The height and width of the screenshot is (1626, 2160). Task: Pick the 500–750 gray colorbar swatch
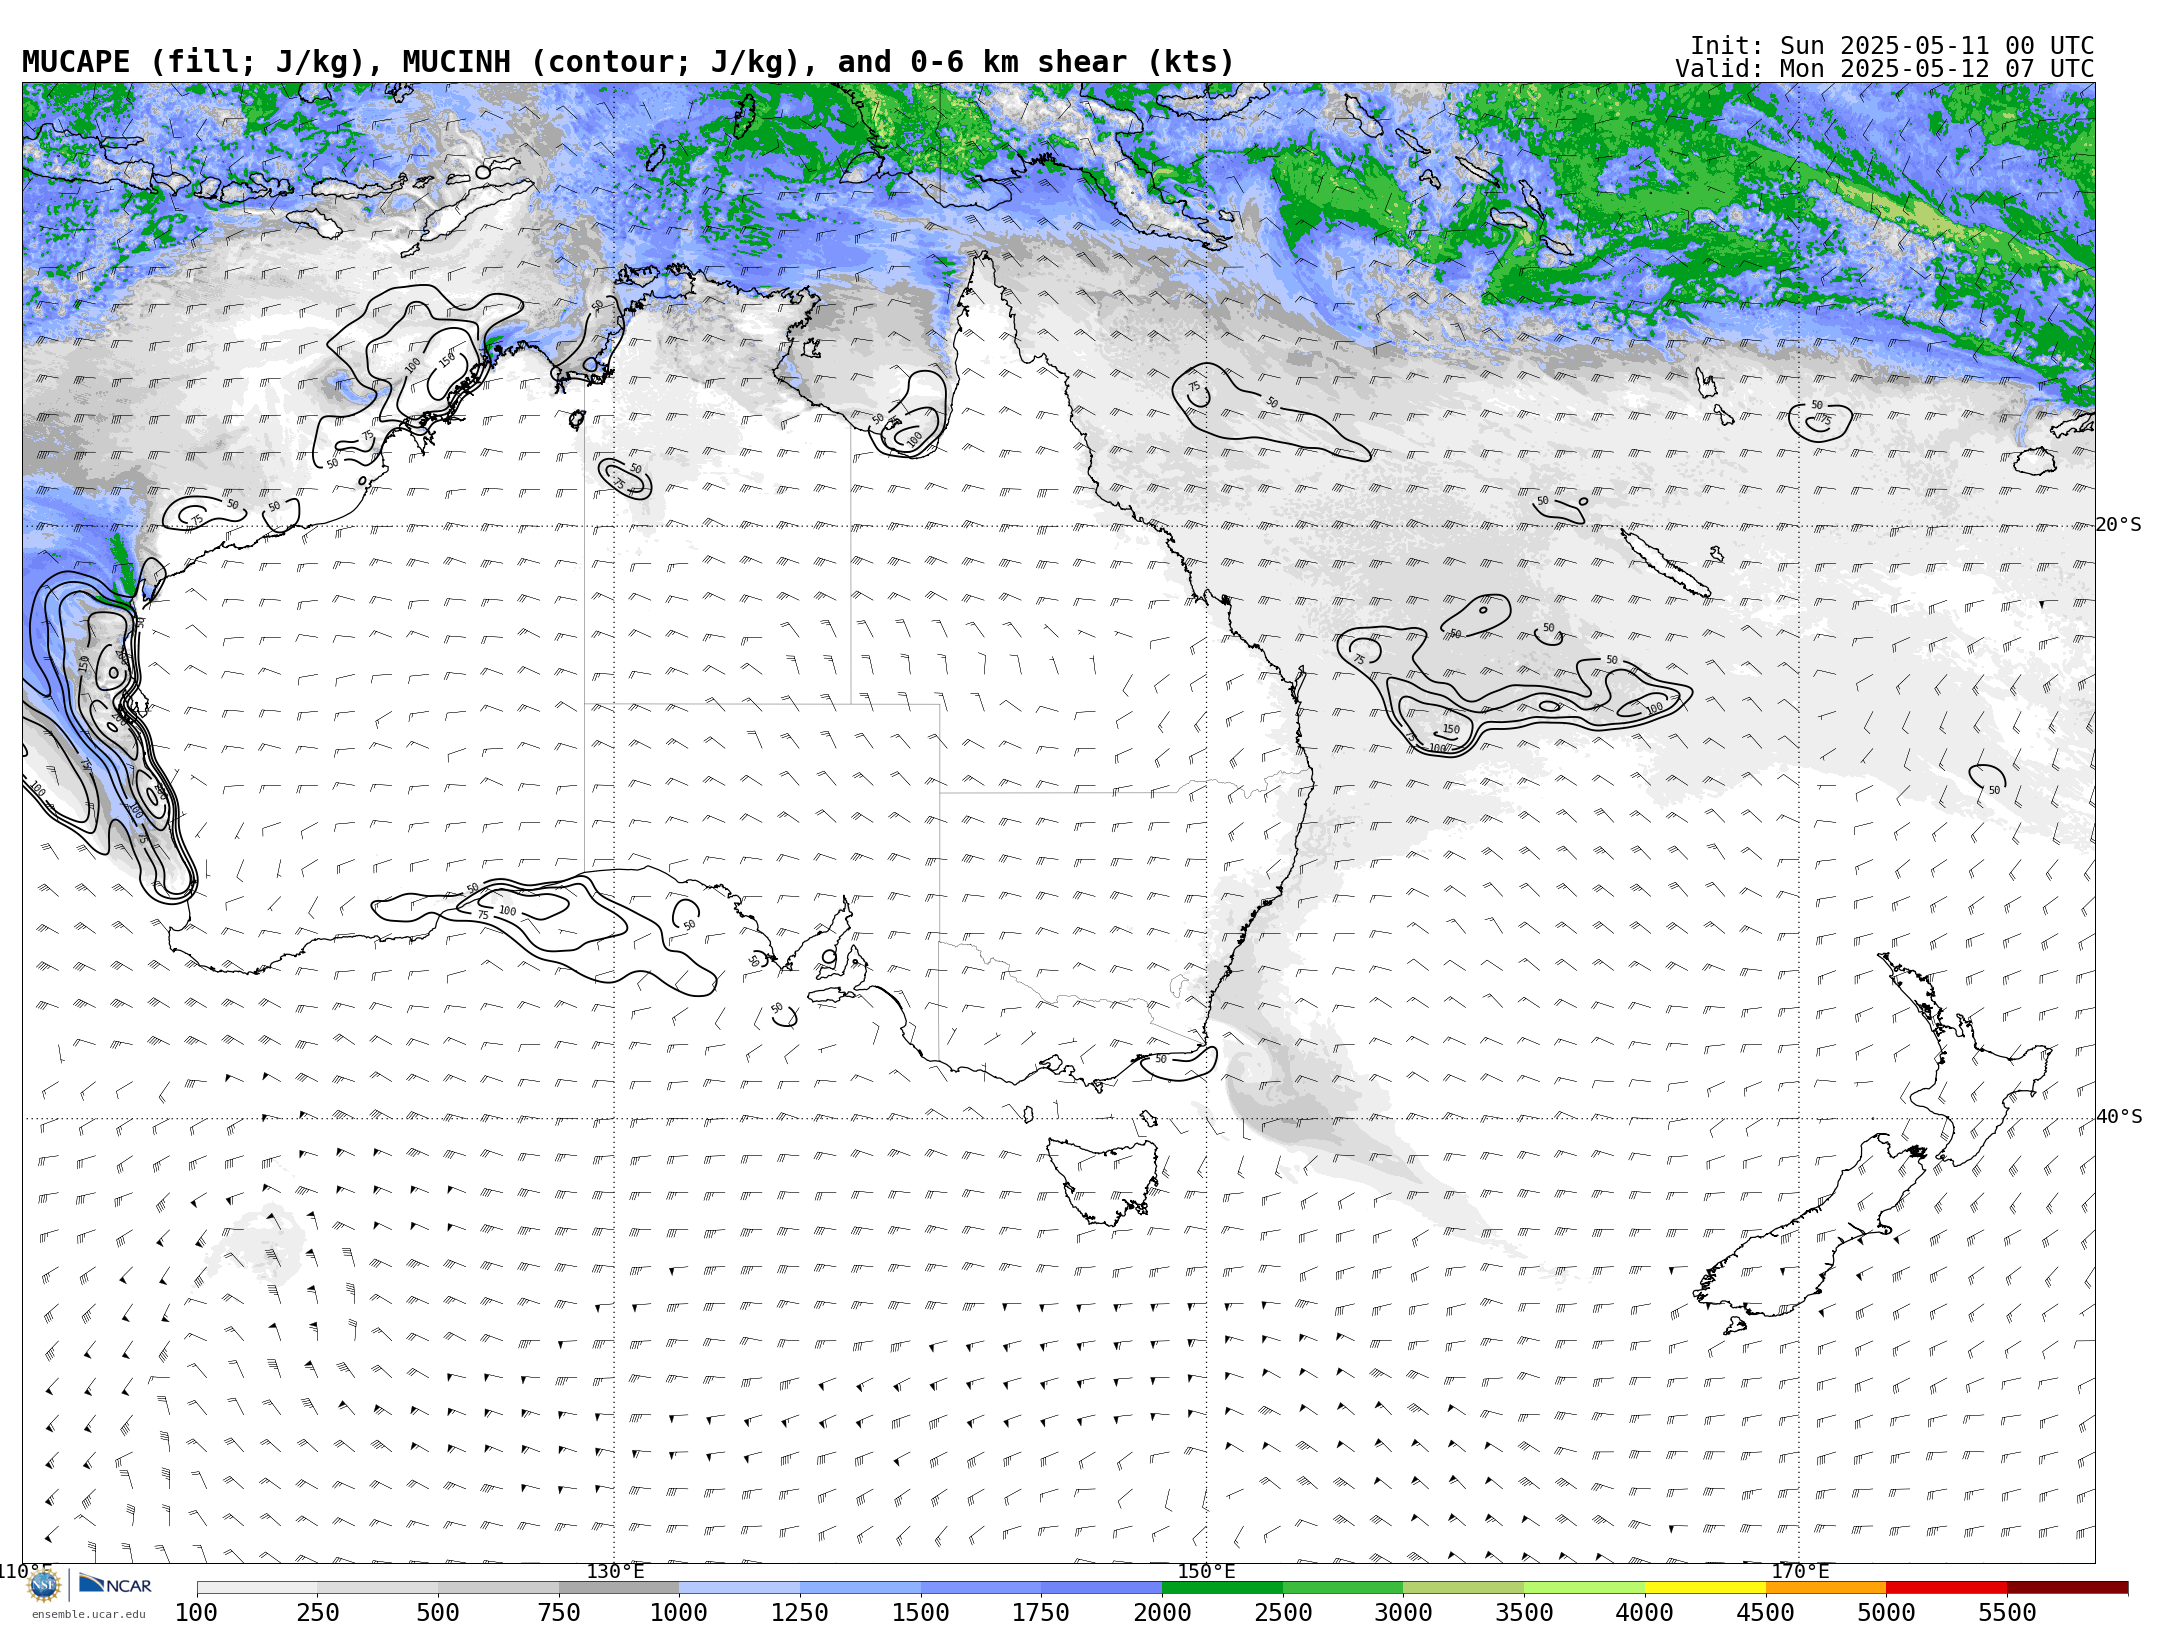click(498, 1588)
